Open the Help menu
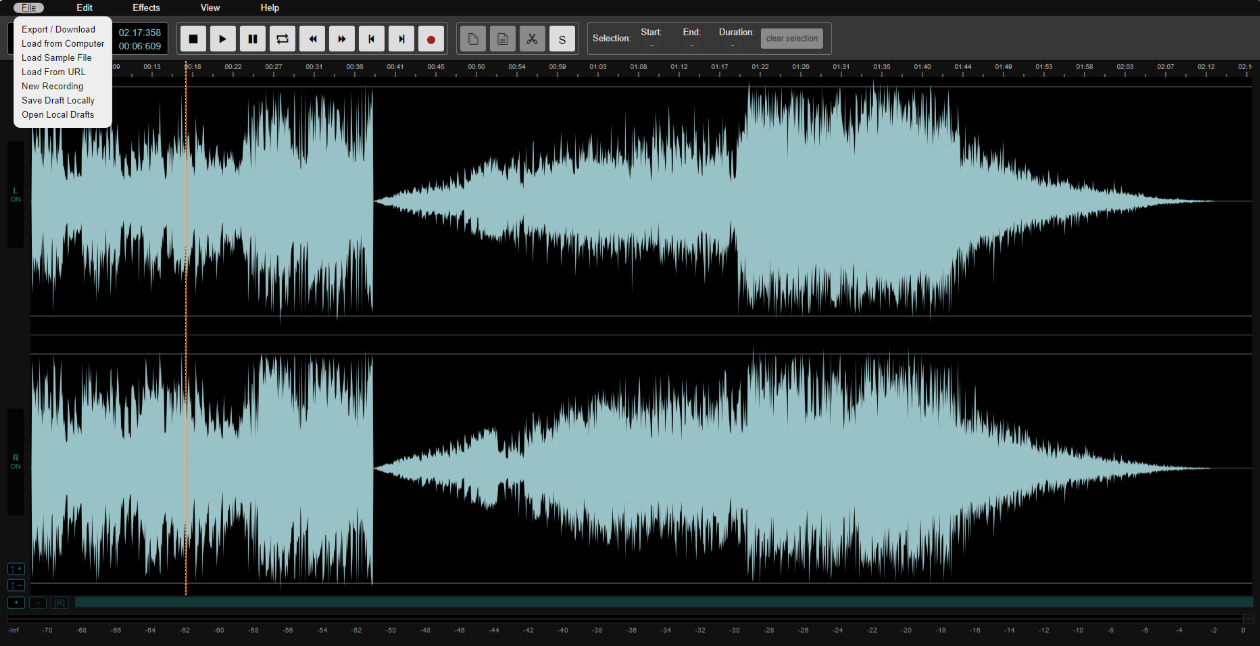 [270, 8]
